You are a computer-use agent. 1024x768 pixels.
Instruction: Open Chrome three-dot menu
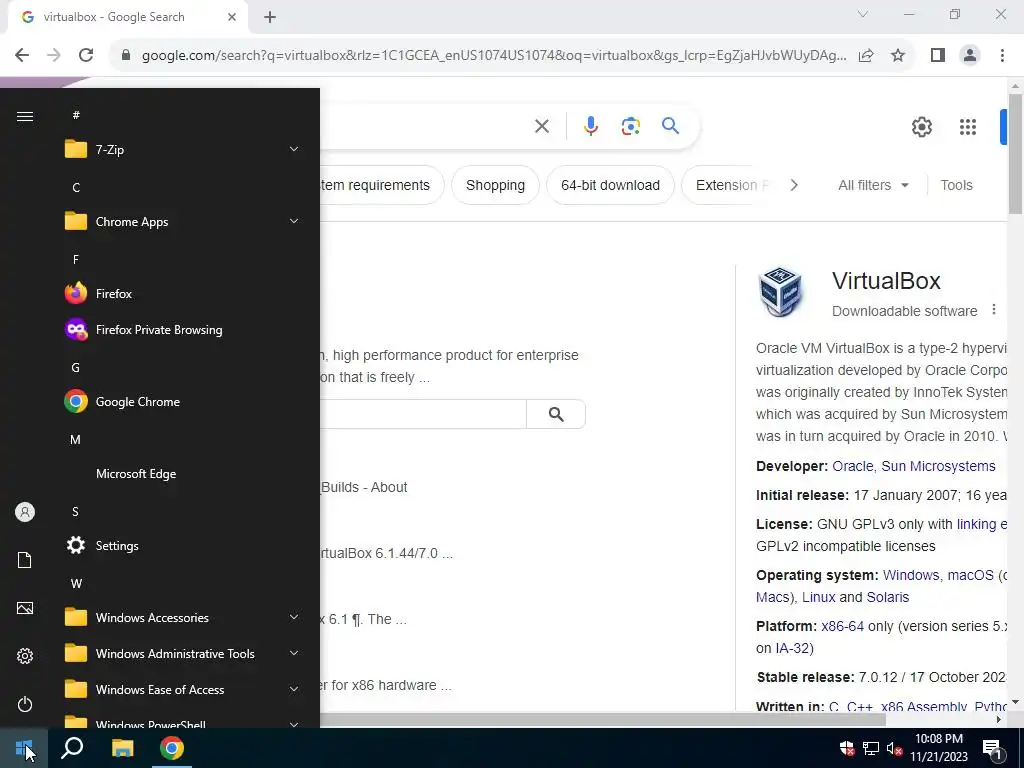1002,55
